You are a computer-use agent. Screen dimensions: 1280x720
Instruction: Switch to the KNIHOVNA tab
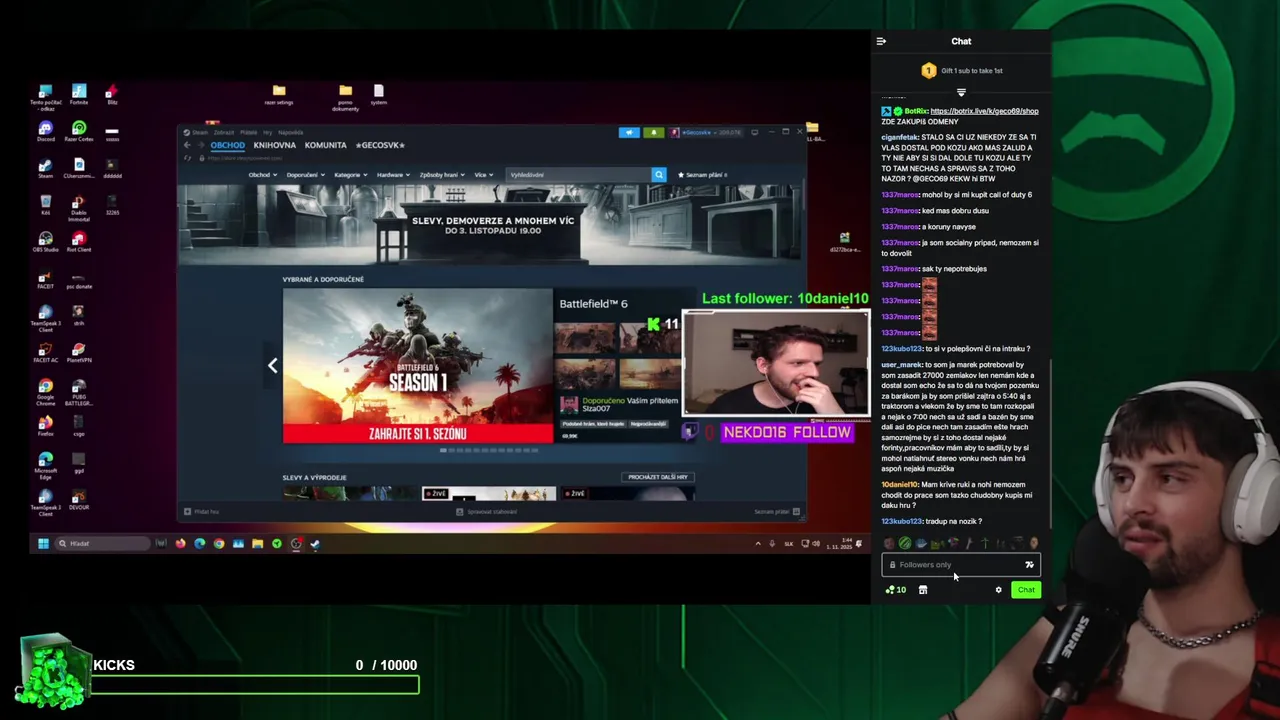(x=275, y=145)
